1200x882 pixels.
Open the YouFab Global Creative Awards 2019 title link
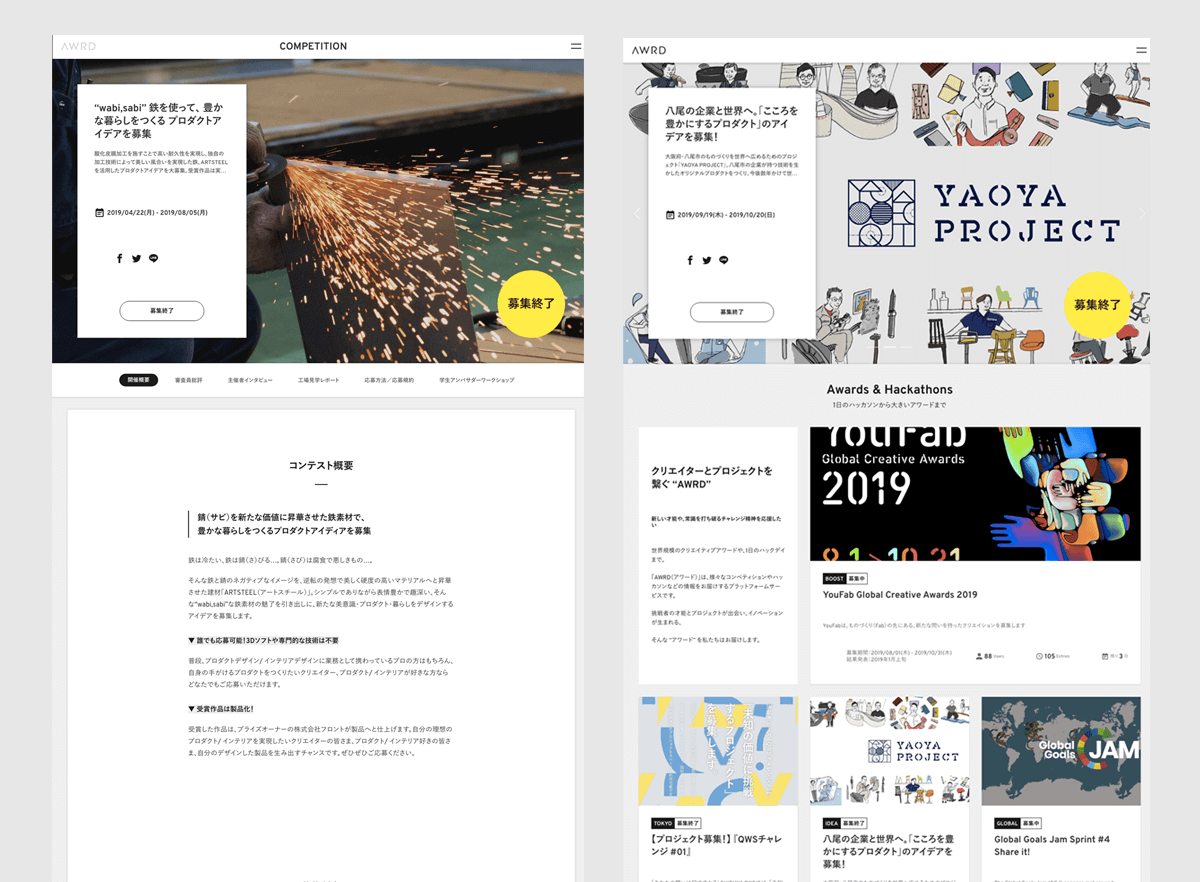[899, 595]
